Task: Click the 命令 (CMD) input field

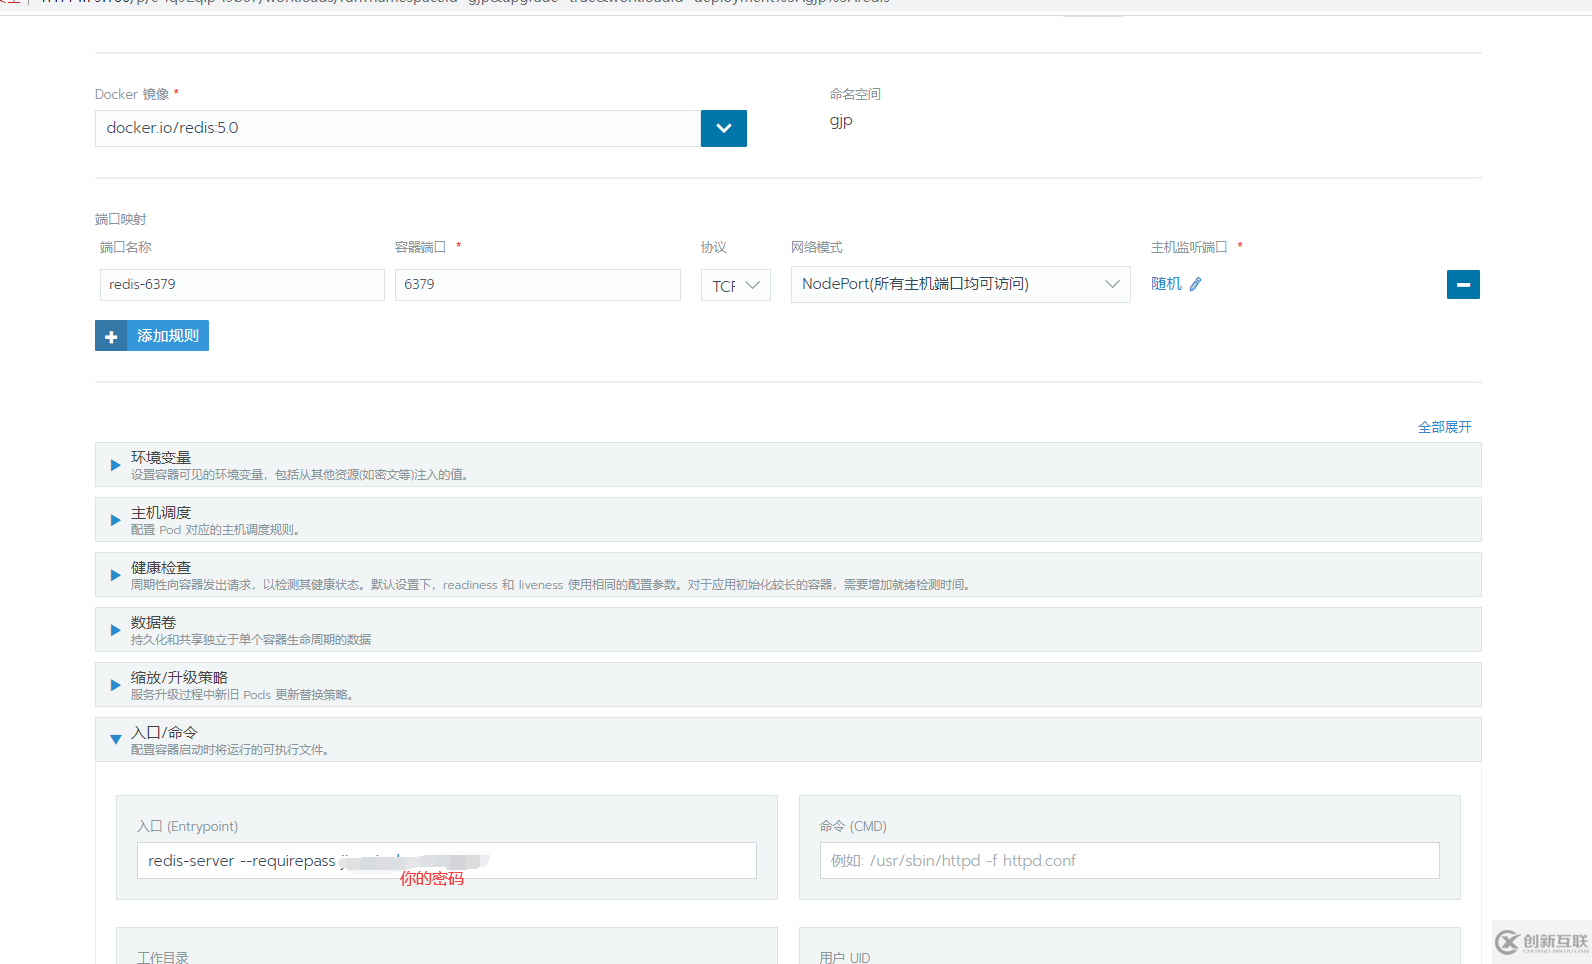Action: coord(1129,861)
